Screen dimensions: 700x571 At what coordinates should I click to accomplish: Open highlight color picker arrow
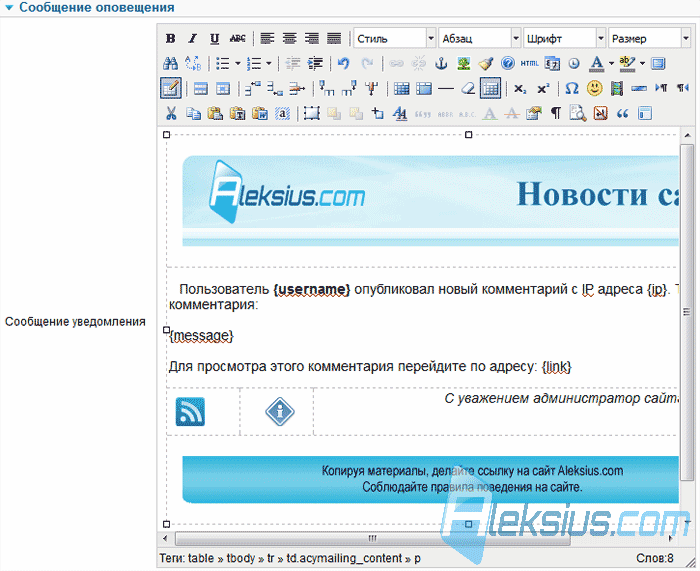point(642,63)
